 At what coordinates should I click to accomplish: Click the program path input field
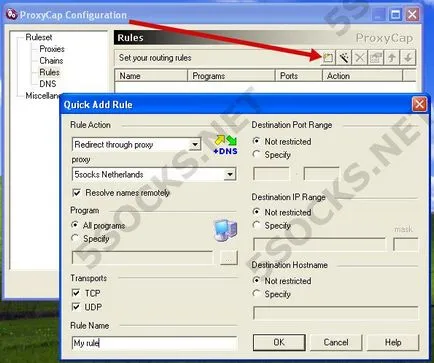pyautogui.click(x=142, y=258)
